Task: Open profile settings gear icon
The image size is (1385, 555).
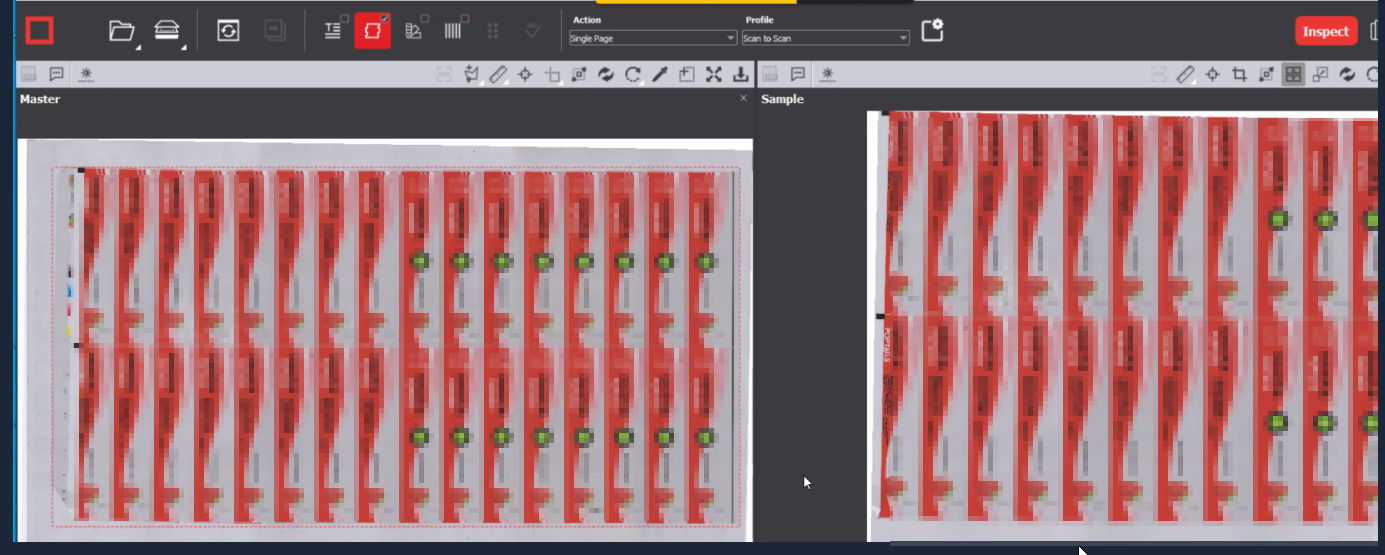Action: [x=932, y=31]
